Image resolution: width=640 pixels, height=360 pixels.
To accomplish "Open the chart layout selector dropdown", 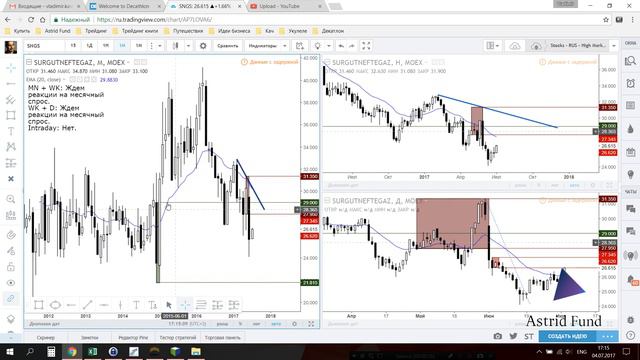I will pos(493,46).
